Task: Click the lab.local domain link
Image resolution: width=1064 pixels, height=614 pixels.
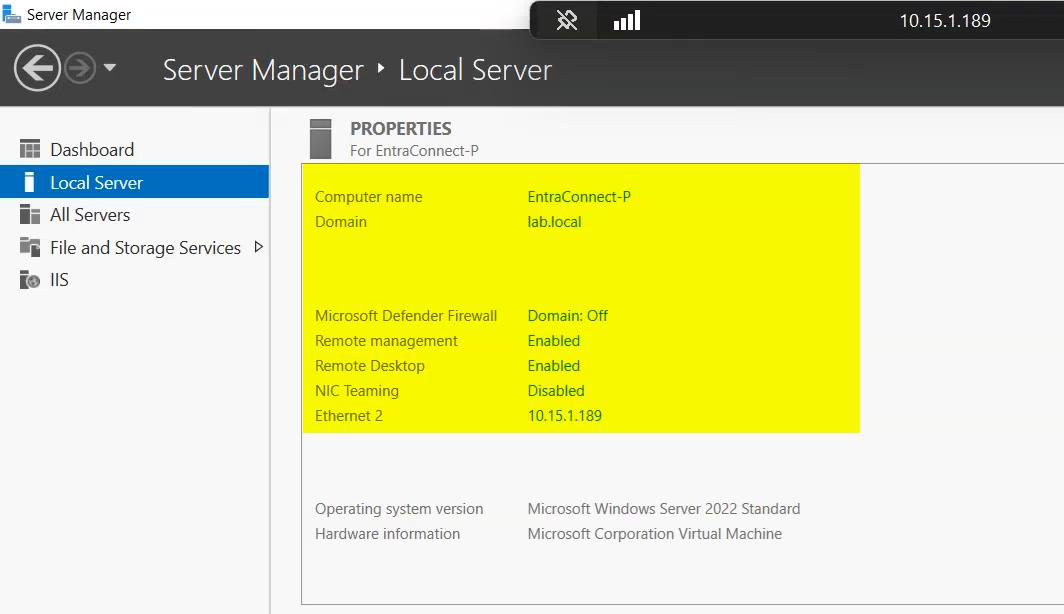Action: coord(554,222)
